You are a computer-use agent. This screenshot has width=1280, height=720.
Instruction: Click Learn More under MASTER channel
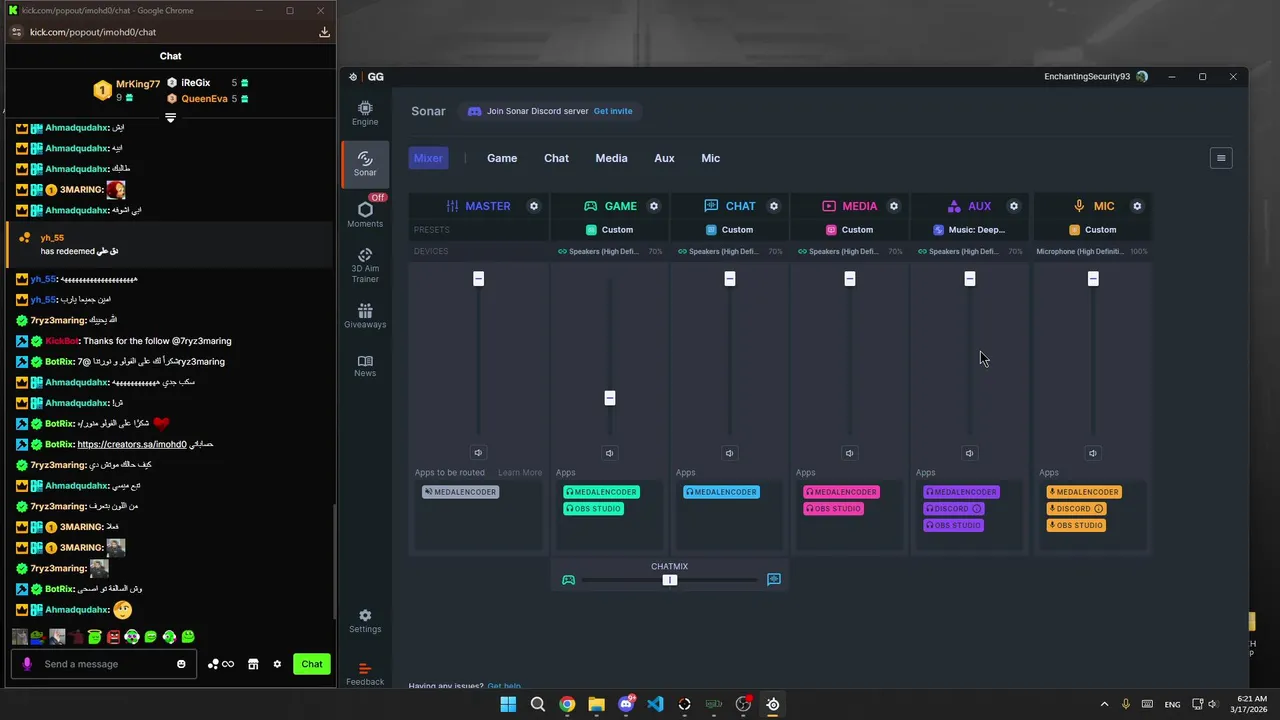click(520, 473)
